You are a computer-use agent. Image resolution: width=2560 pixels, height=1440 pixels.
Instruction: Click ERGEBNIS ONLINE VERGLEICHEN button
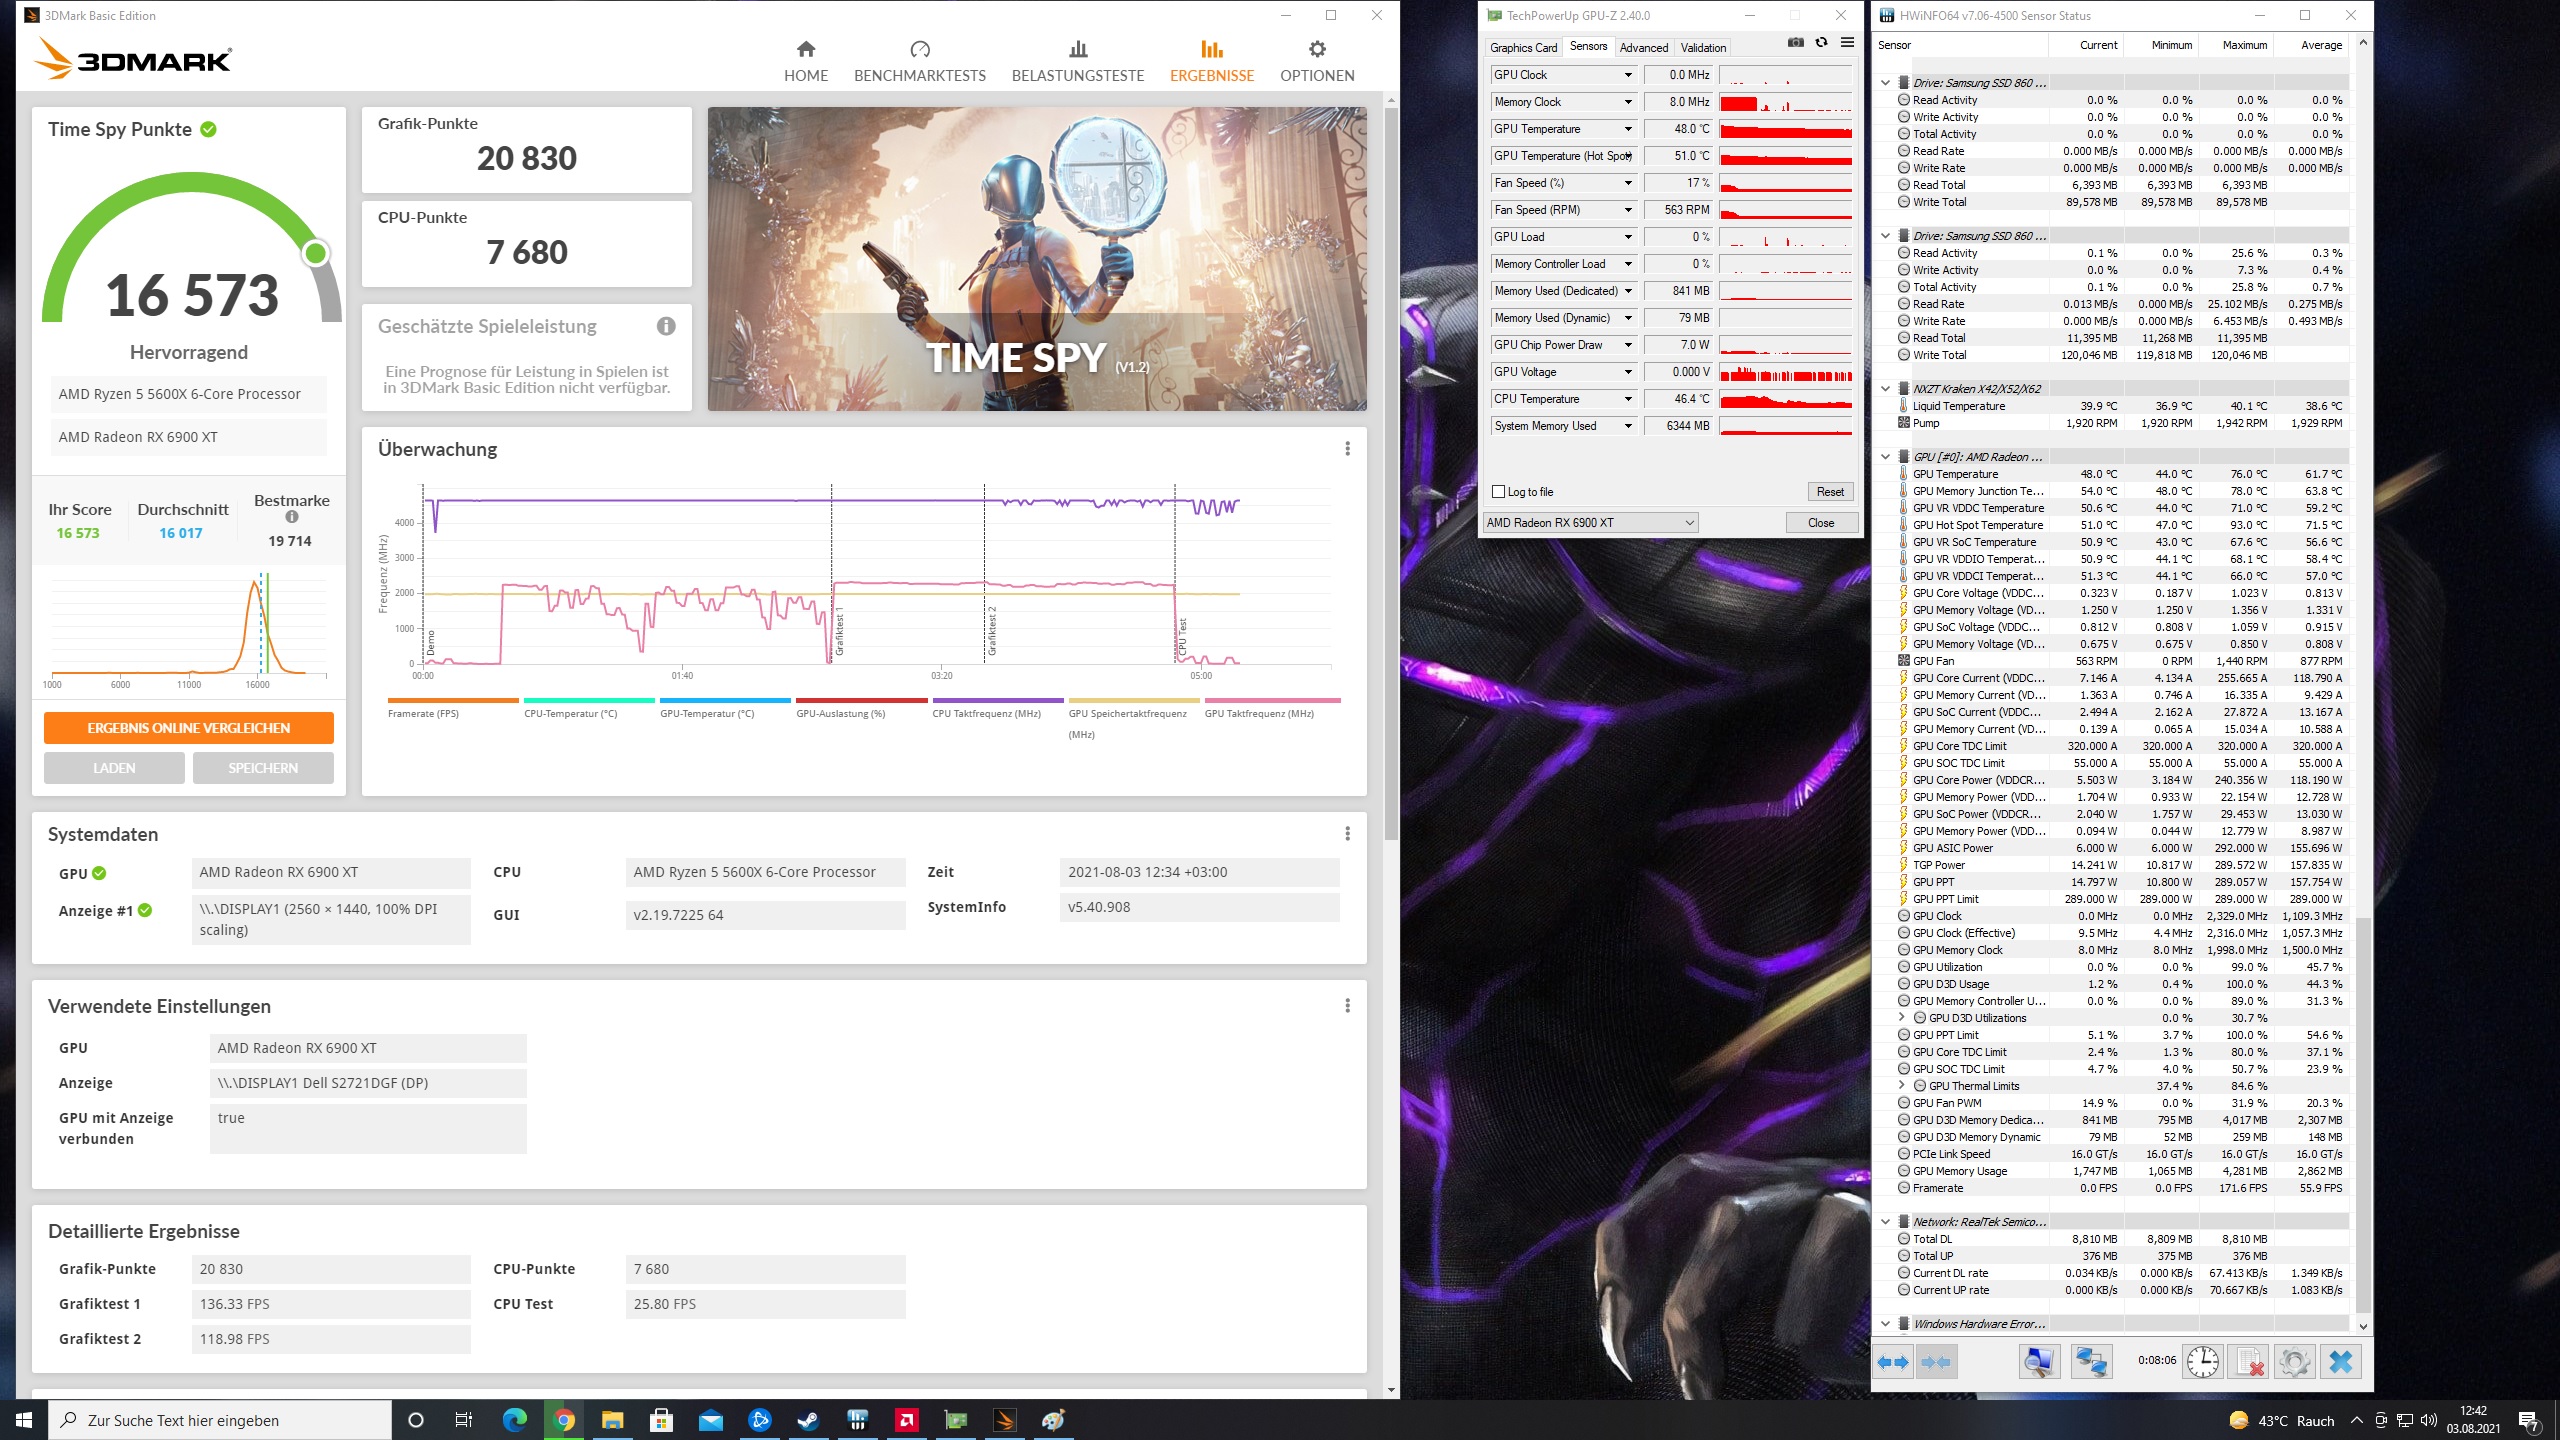pyautogui.click(x=189, y=728)
